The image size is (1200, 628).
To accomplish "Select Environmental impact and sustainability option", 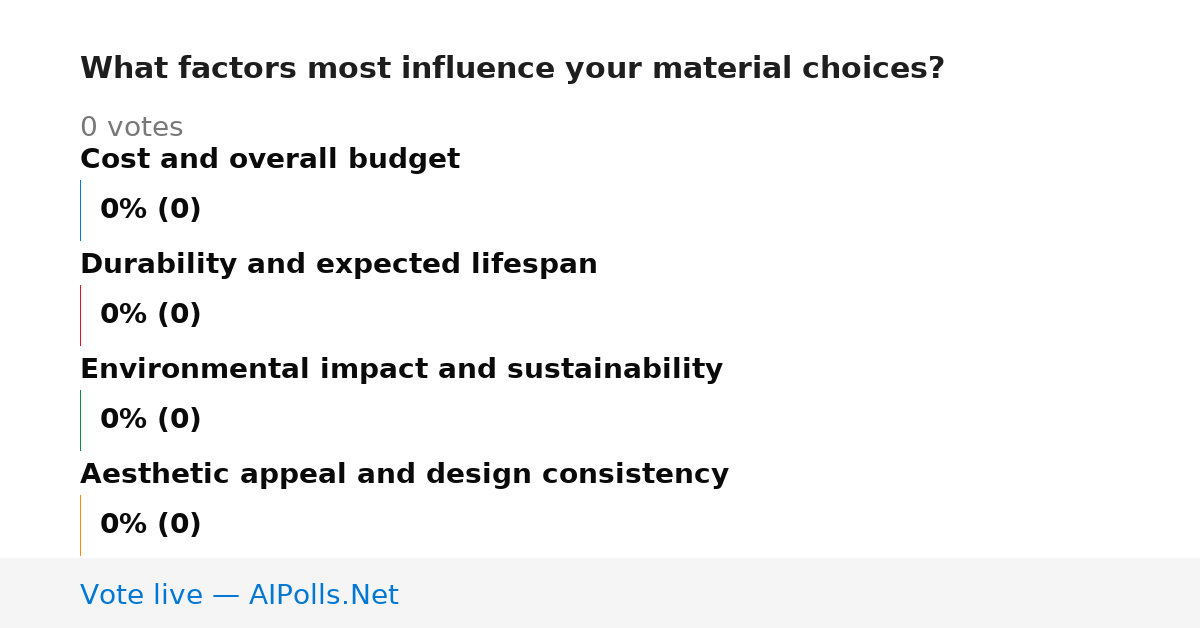I will coord(401,370).
